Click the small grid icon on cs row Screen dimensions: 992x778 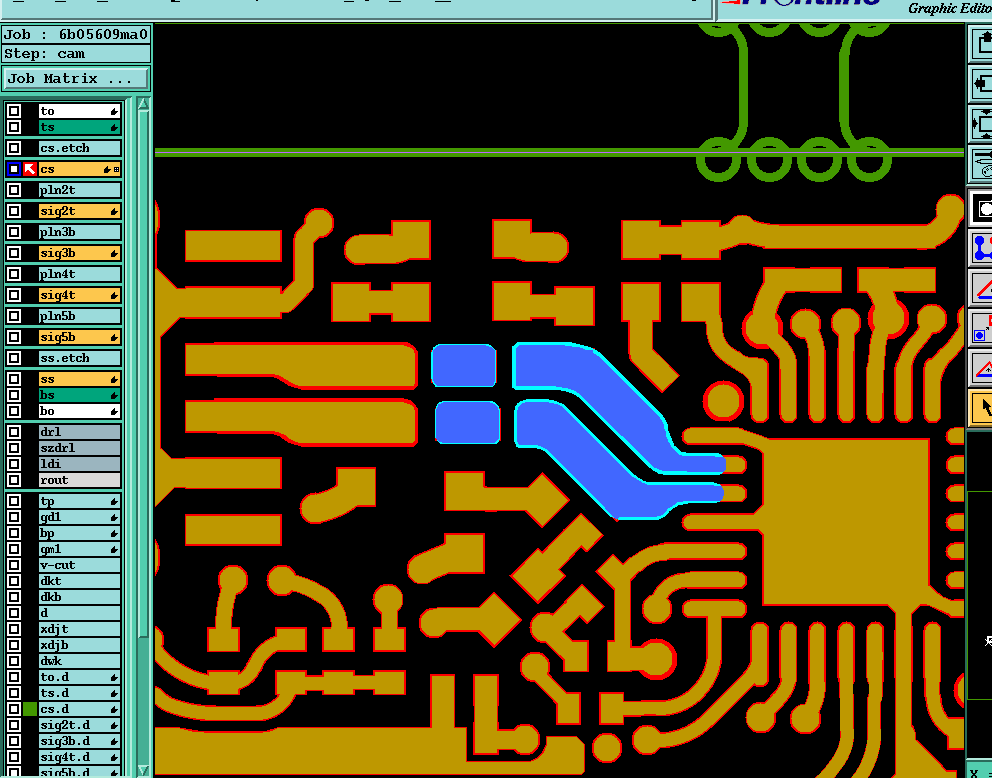tap(116, 170)
